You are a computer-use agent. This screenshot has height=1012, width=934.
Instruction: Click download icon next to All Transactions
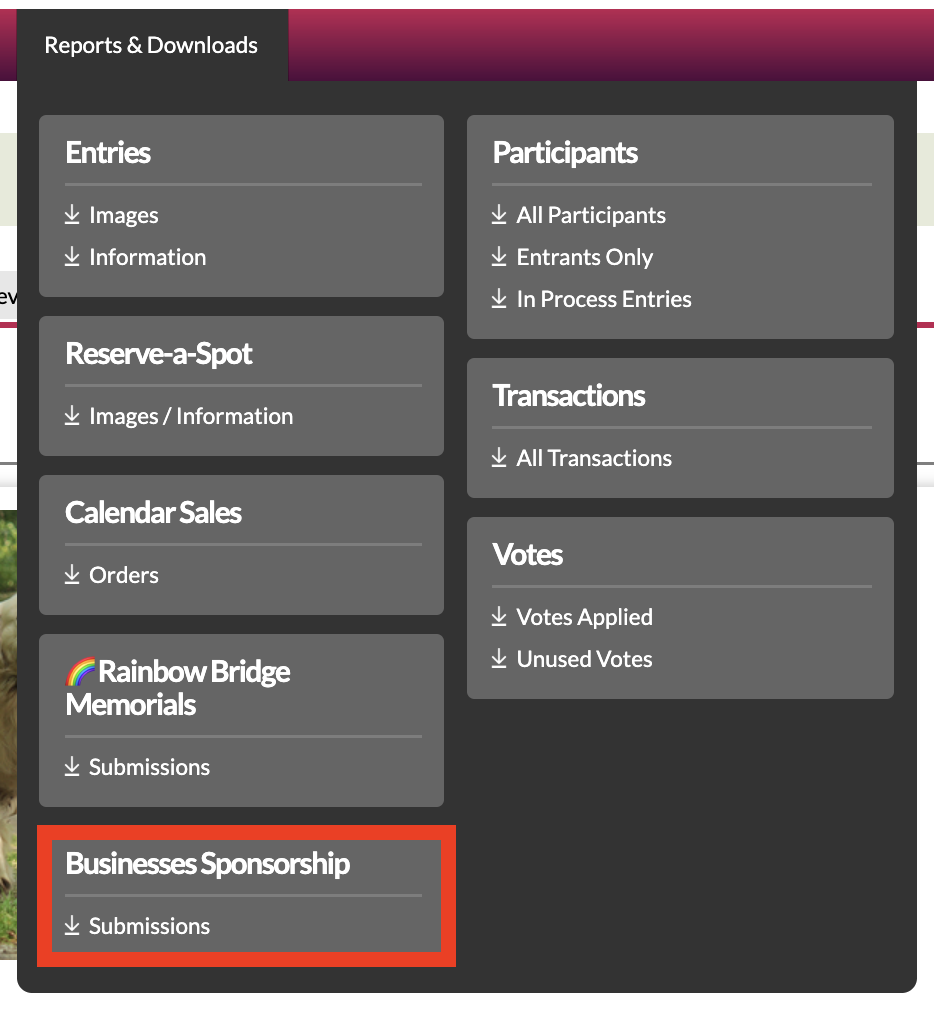click(499, 458)
